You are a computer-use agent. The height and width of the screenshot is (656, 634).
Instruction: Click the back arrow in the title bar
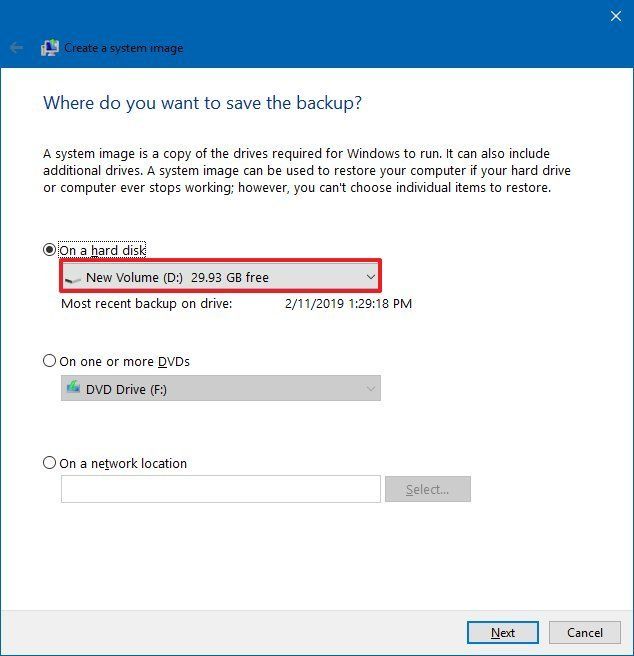pos(16,47)
